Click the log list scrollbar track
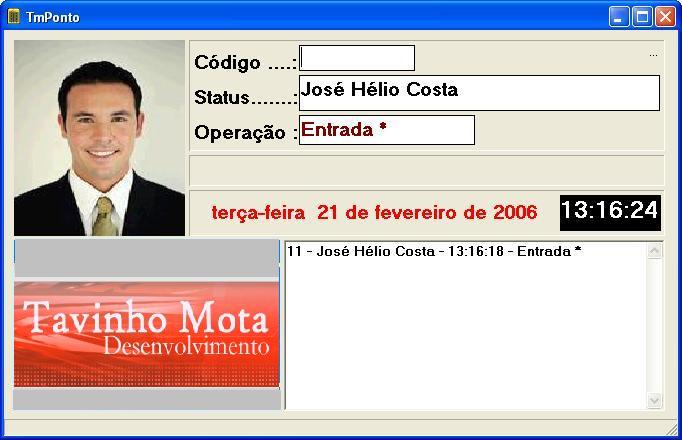The image size is (682, 440). [x=655, y=326]
